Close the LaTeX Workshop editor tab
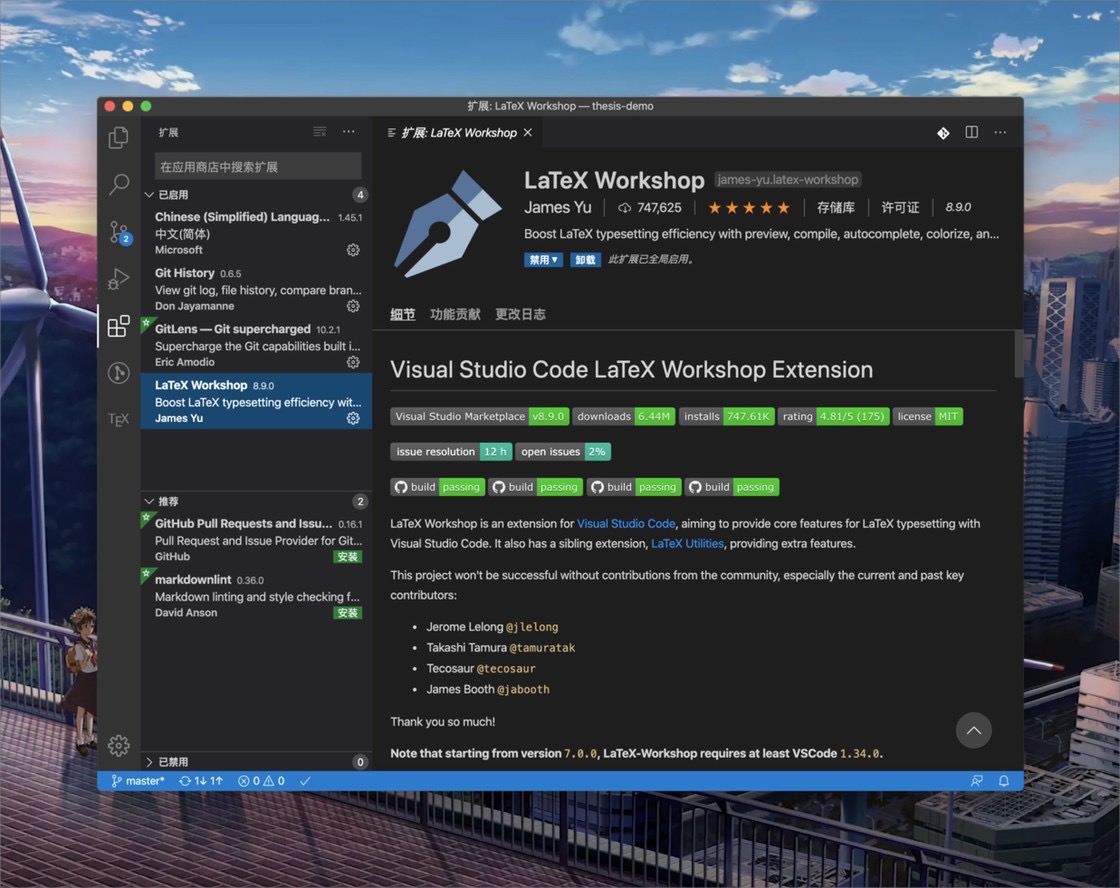This screenshot has width=1120, height=888. 528,133
